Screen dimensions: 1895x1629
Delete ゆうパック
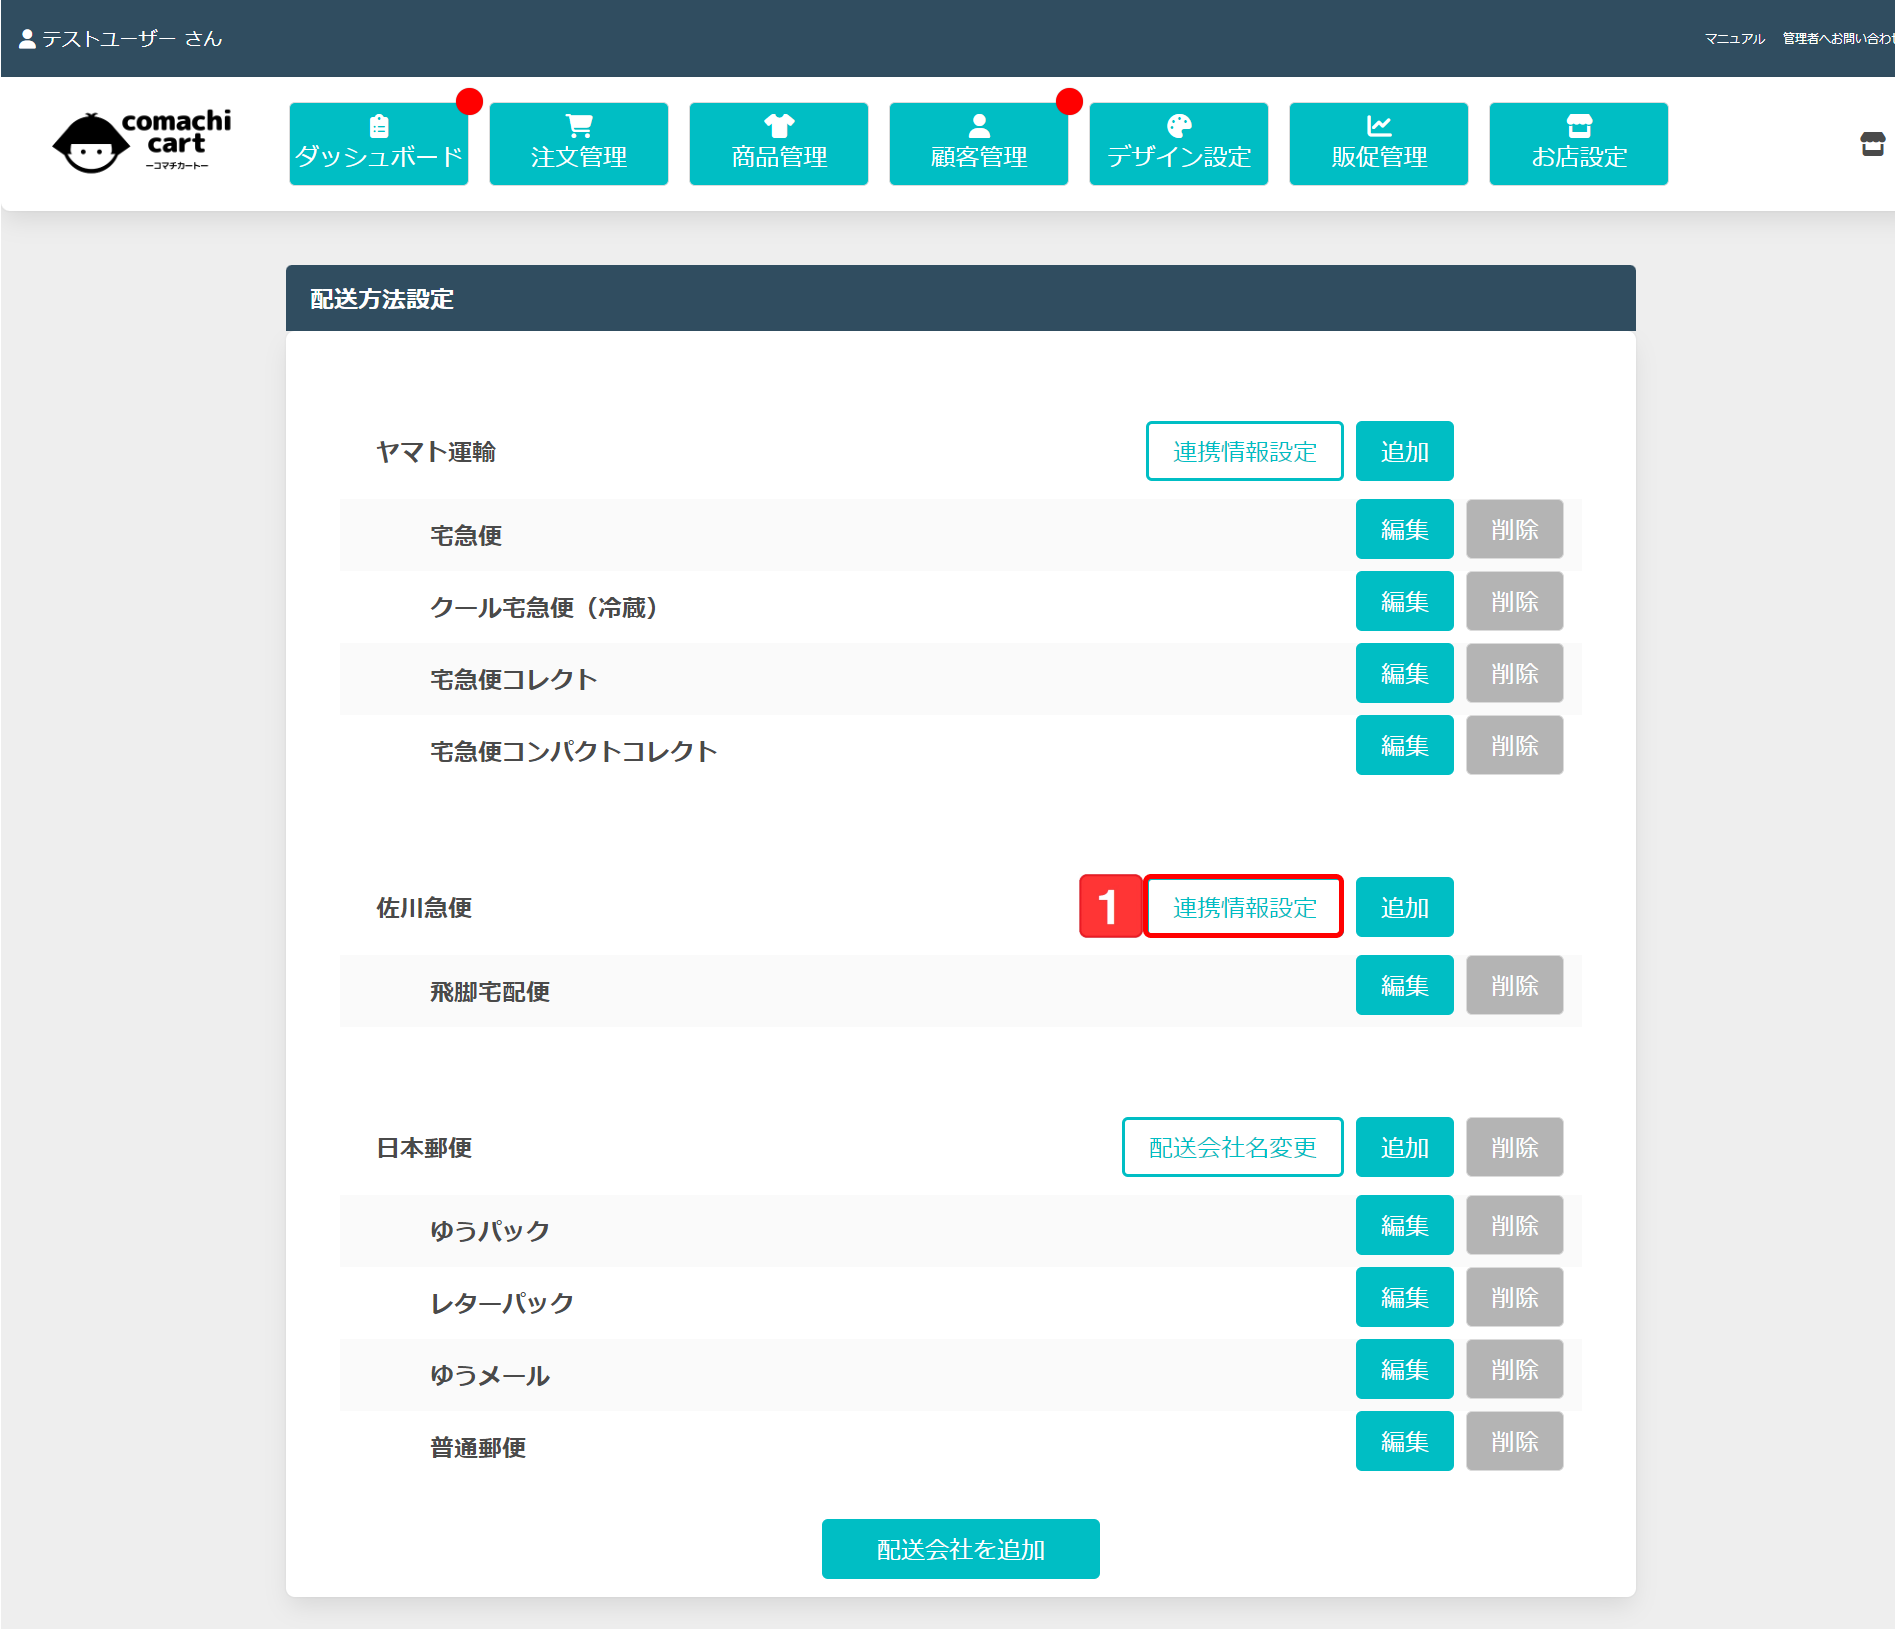1514,1225
